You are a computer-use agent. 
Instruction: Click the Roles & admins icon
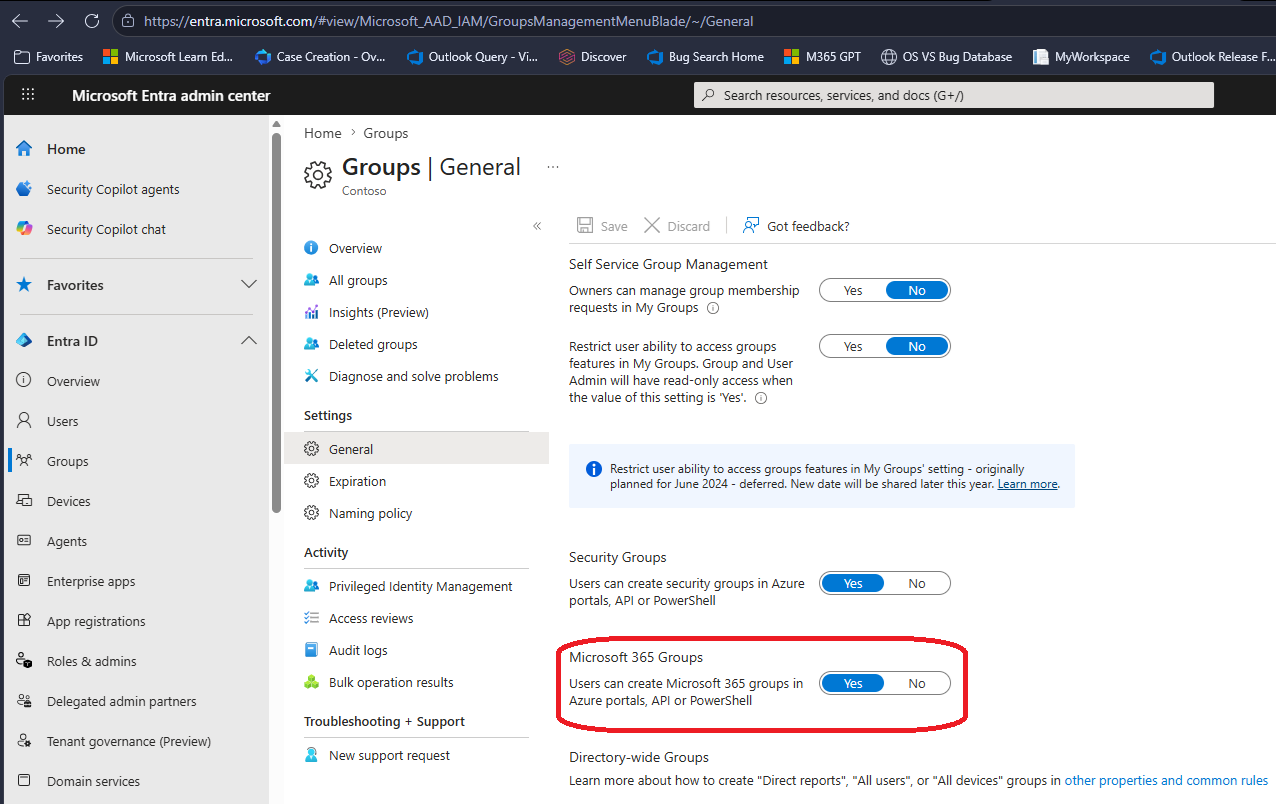[x=25, y=661]
